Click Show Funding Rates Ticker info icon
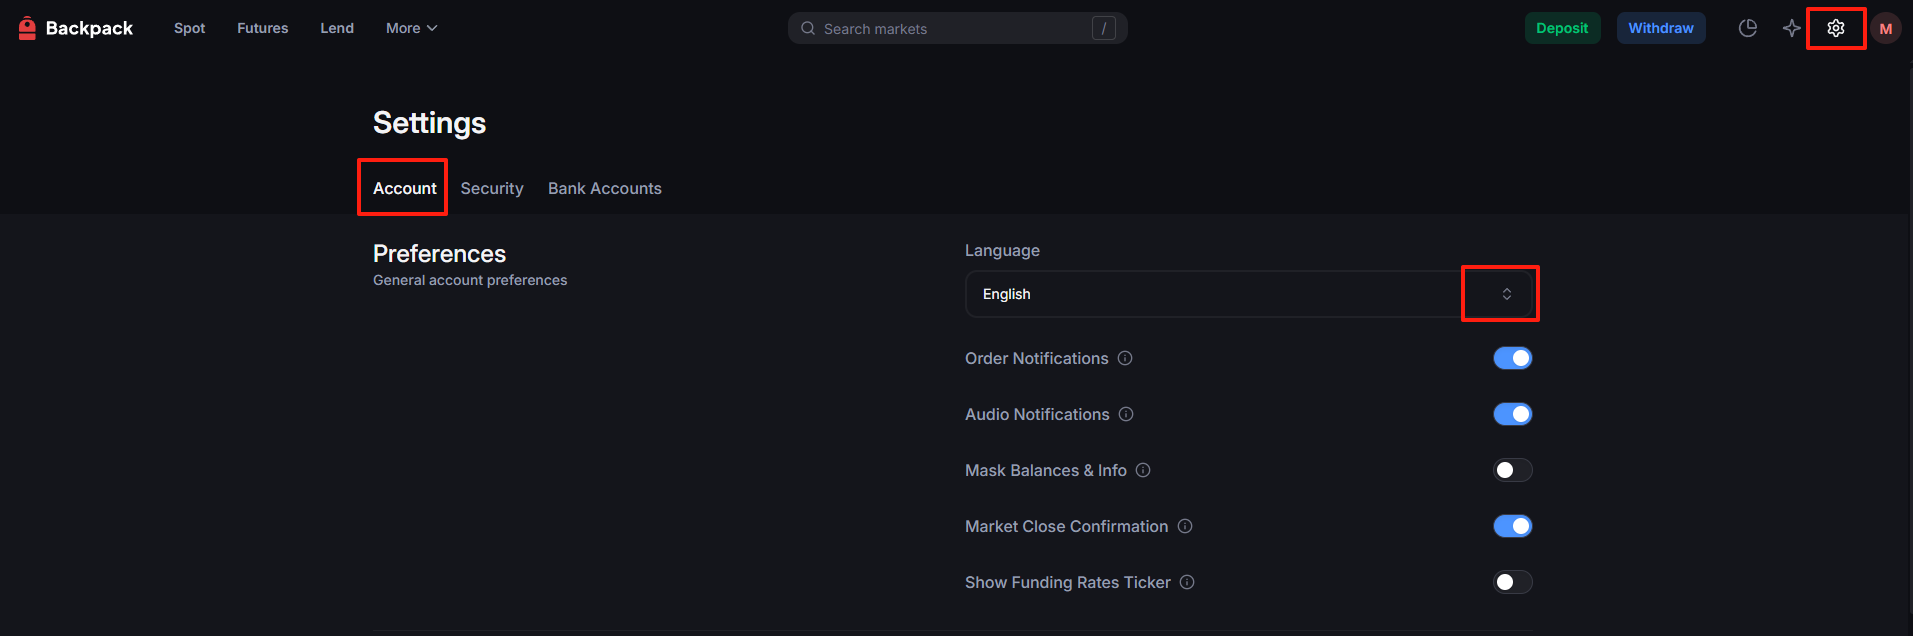Screen dimensions: 1913x636 [1187, 582]
